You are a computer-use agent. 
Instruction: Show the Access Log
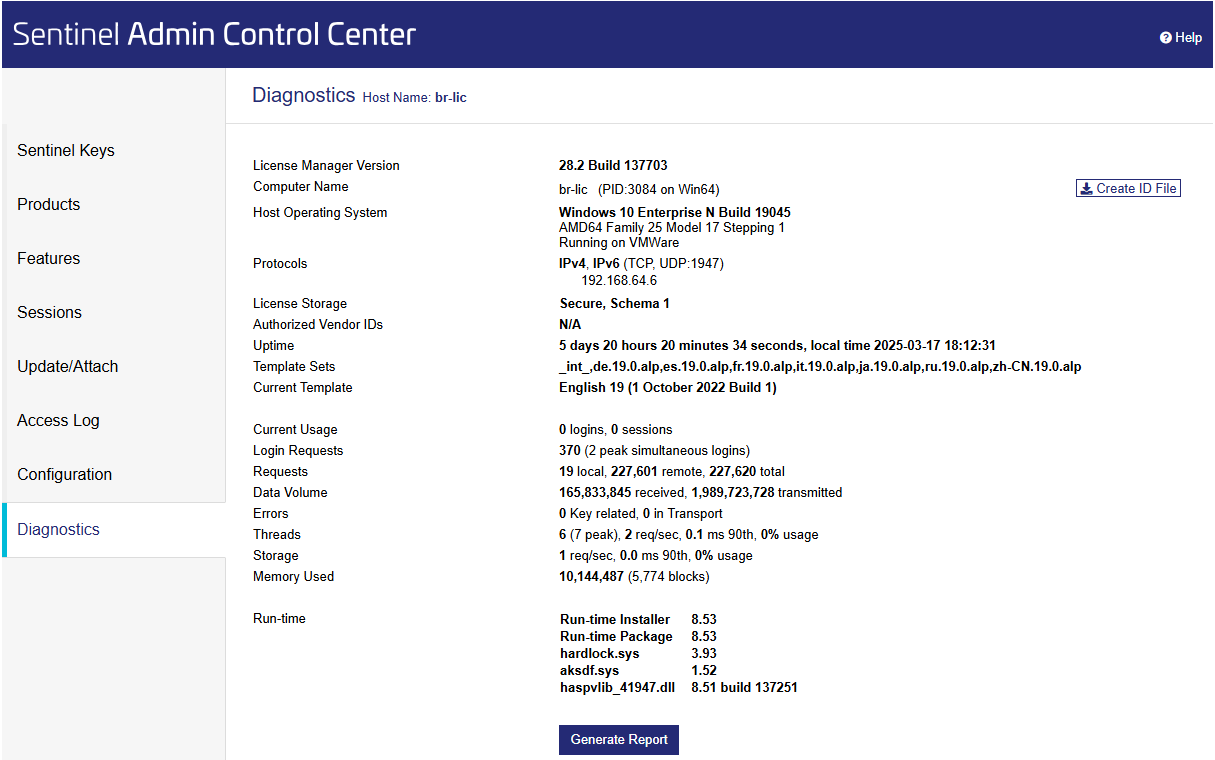click(58, 420)
